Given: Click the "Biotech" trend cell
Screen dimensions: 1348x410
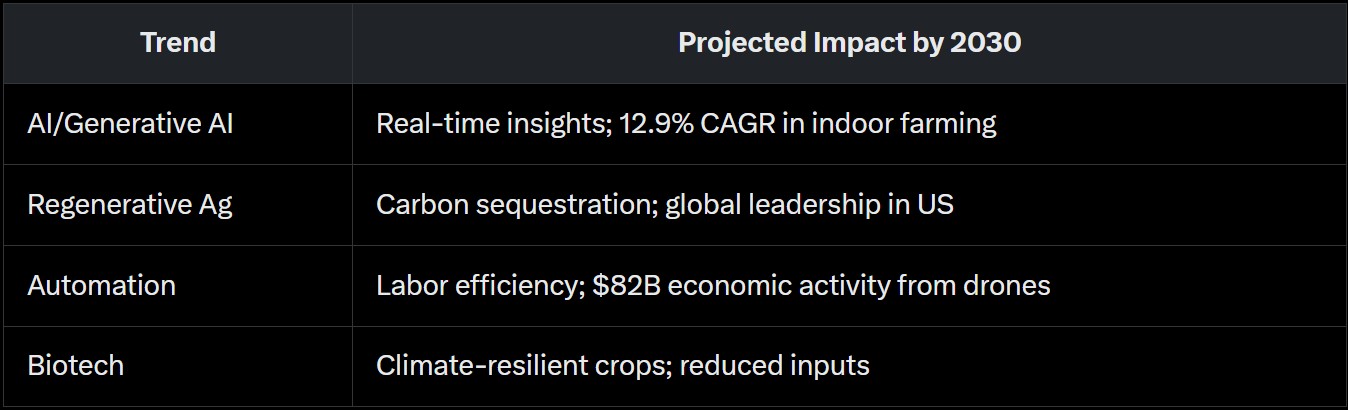Looking at the screenshot, I should point(76,366).
